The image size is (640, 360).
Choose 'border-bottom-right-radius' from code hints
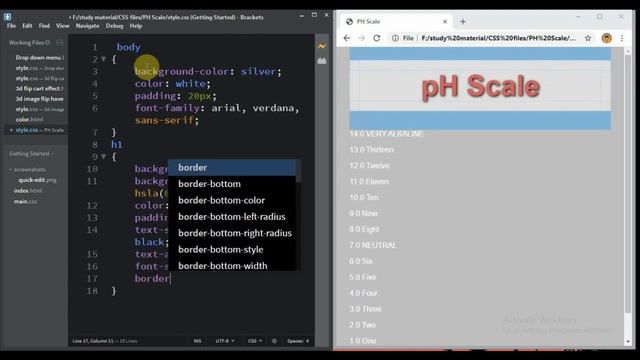point(232,233)
